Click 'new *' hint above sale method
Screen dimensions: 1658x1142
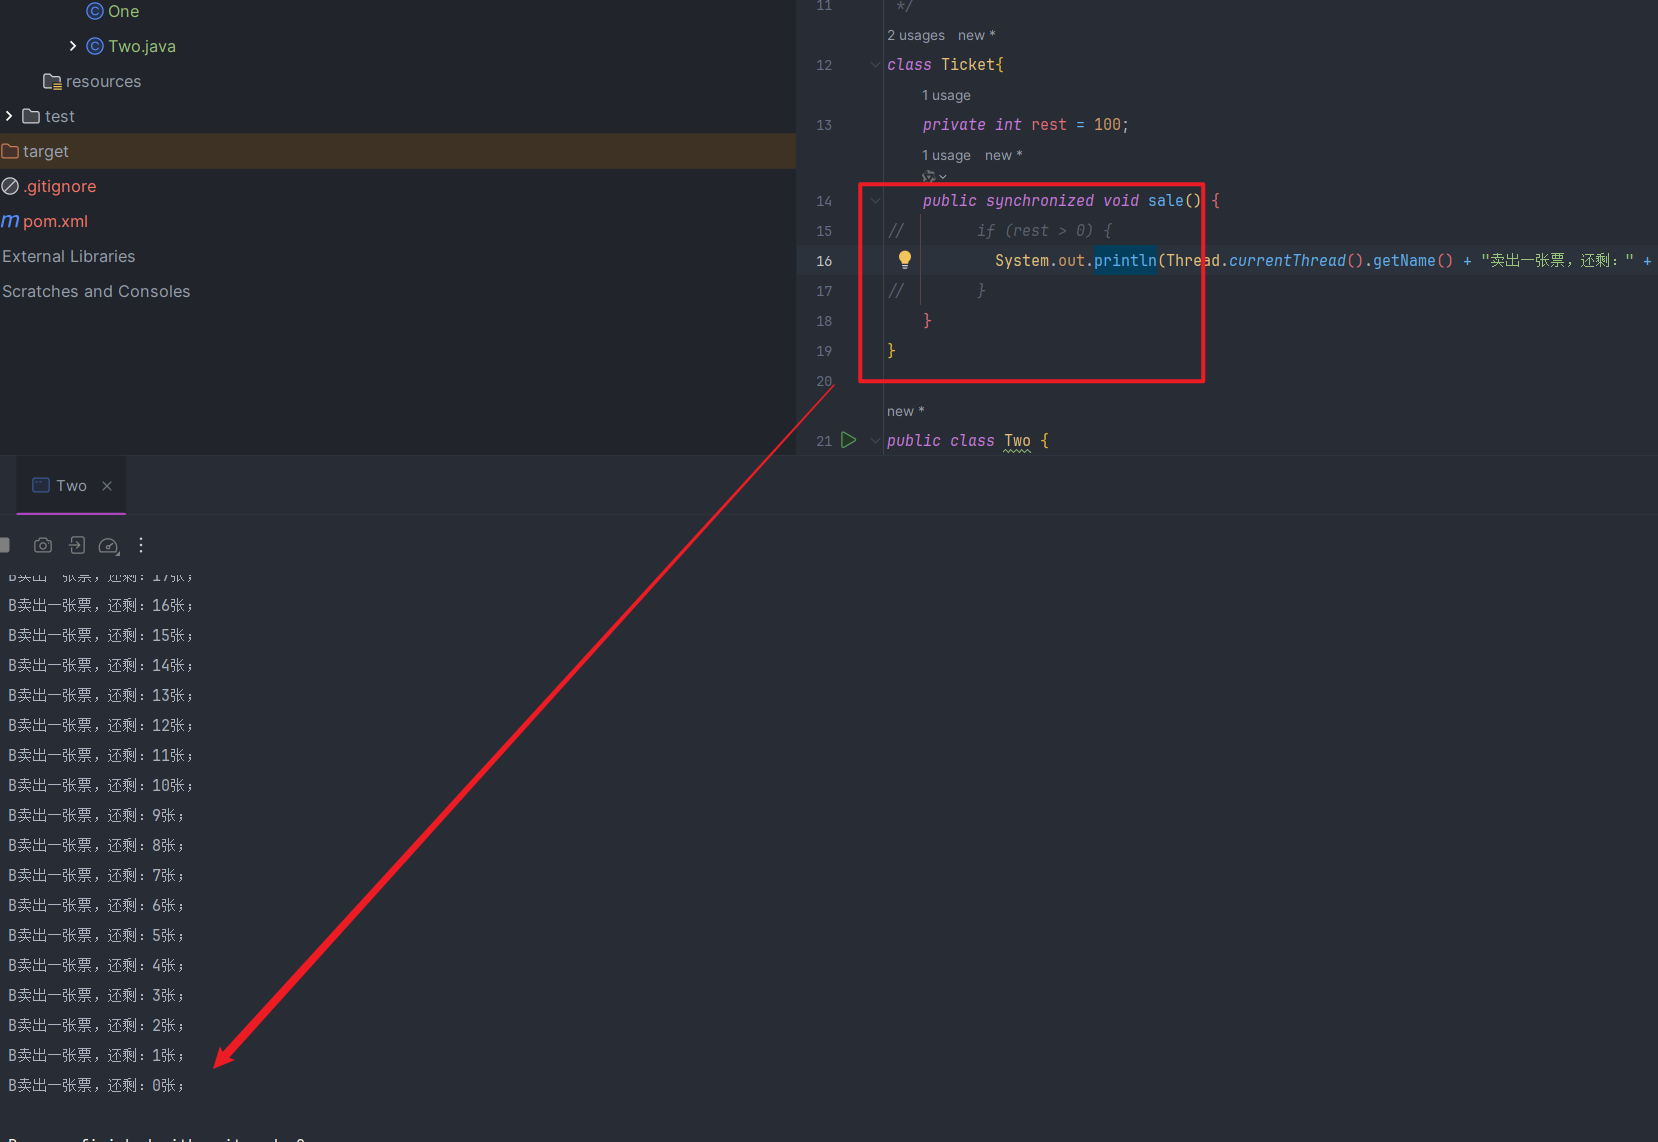coord(1004,155)
